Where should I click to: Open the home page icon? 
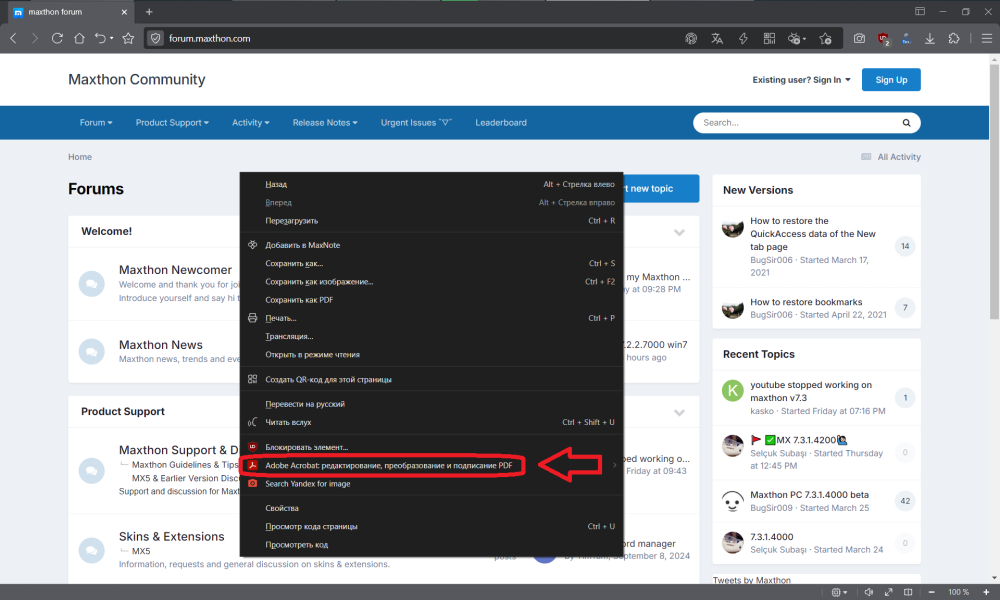click(x=79, y=38)
